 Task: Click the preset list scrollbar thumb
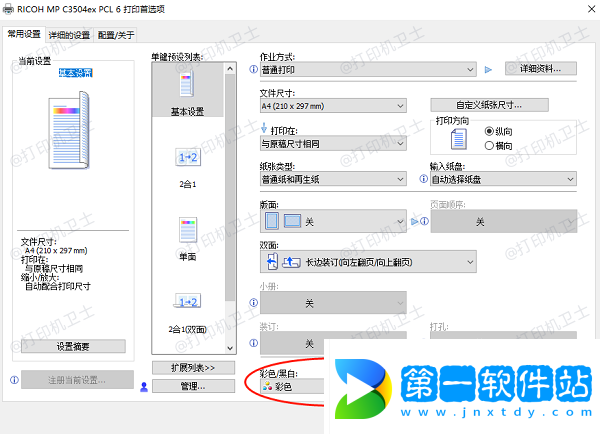point(230,188)
